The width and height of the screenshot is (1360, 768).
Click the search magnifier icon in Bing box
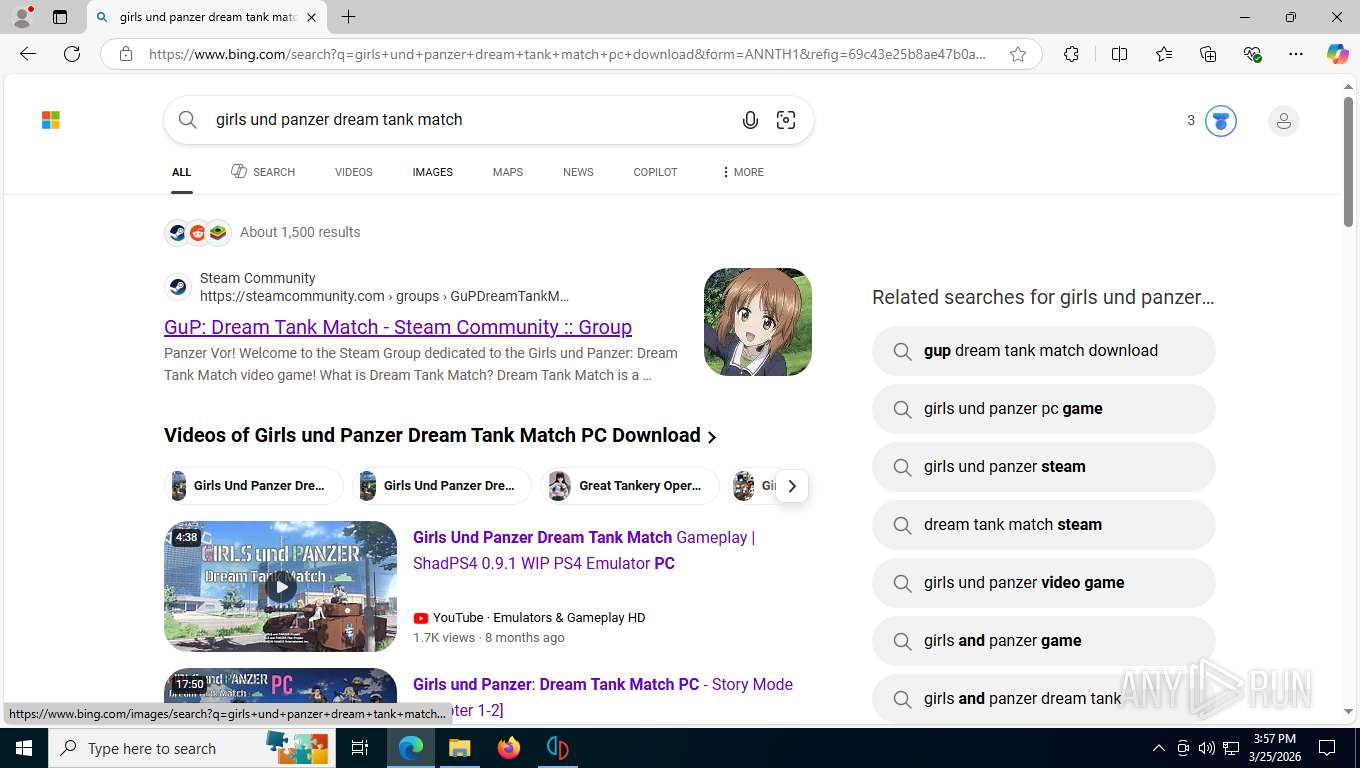(x=188, y=120)
